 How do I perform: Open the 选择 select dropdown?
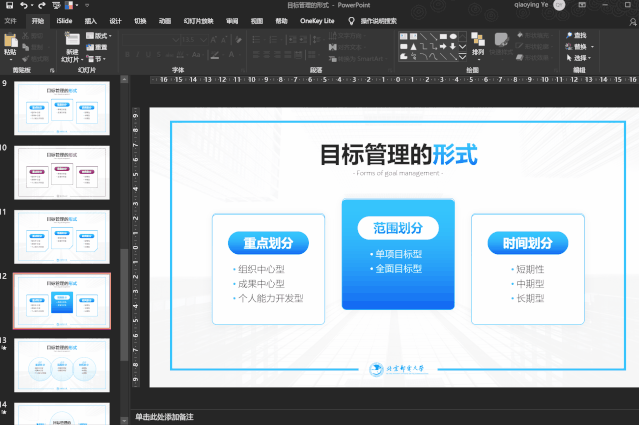[579, 58]
